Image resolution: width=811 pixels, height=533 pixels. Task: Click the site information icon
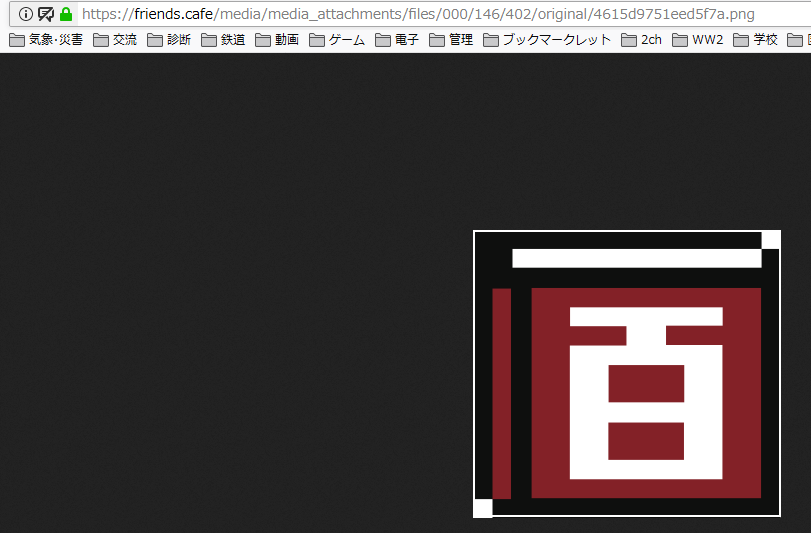tap(26, 14)
